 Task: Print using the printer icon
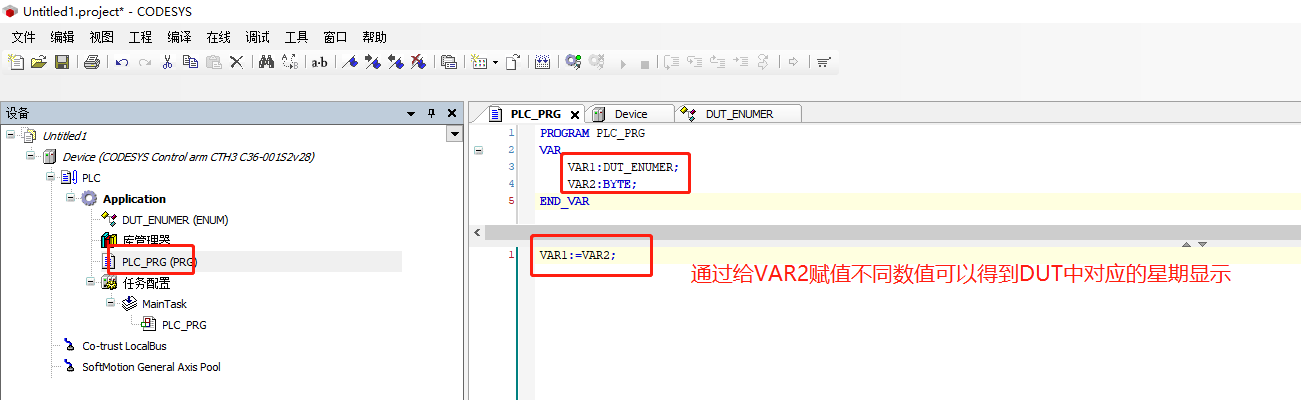[x=92, y=62]
